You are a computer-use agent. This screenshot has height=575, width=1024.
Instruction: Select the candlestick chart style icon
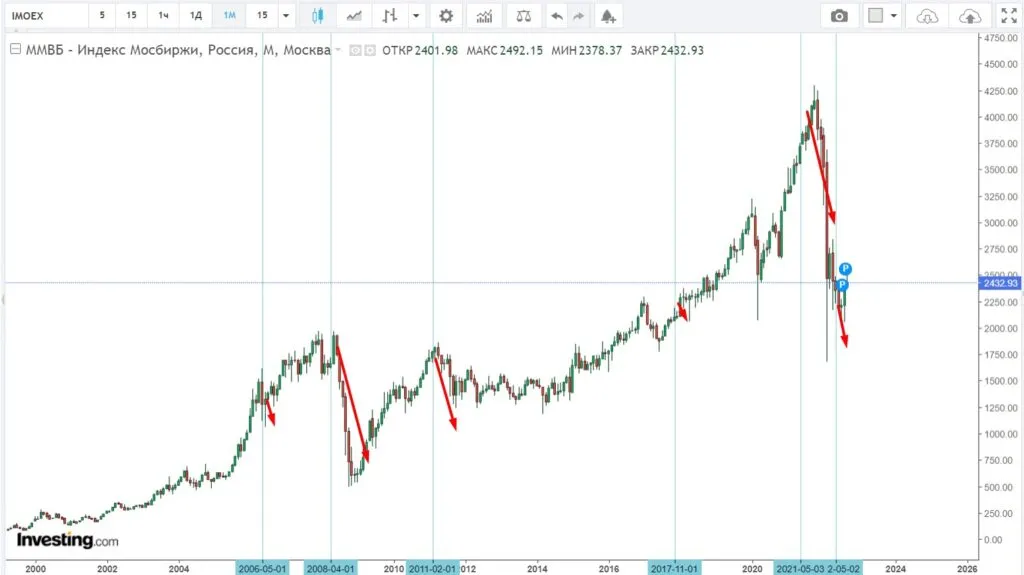(317, 16)
